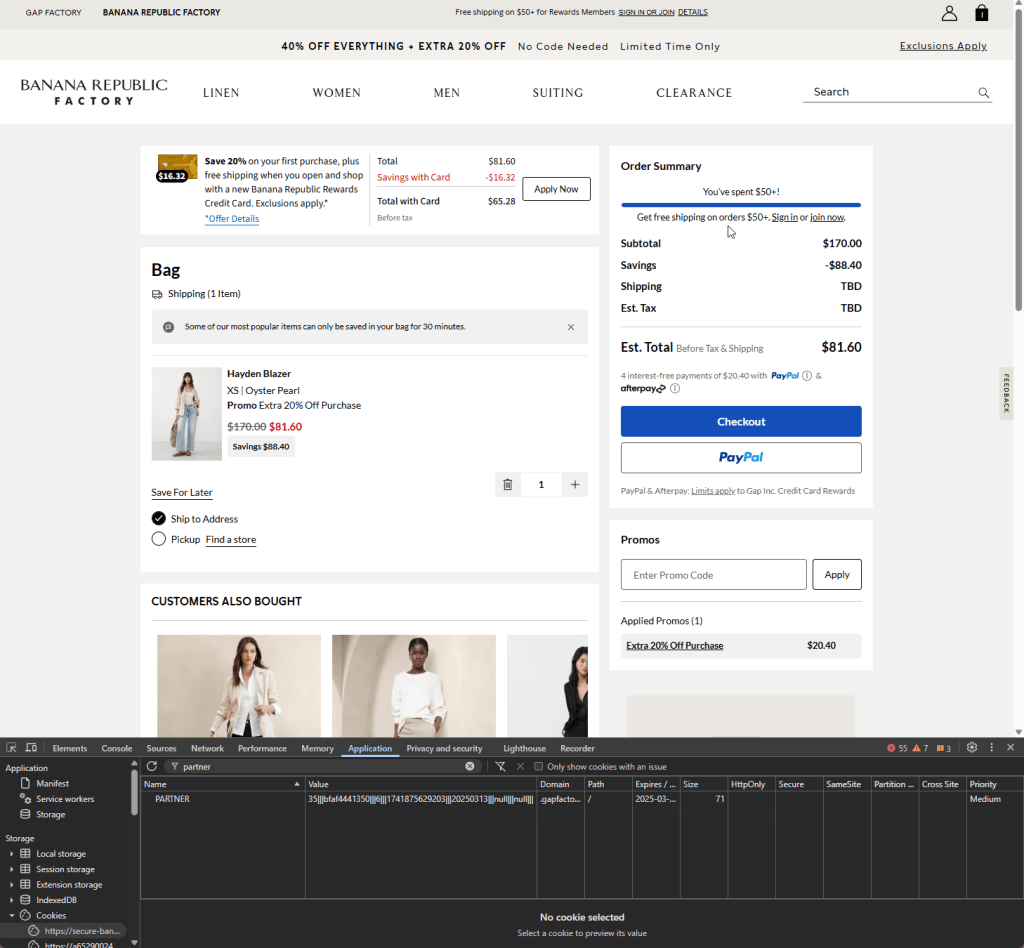The width and height of the screenshot is (1024, 948).
Task: Open the shopping bag icon in header
Action: coord(982,13)
